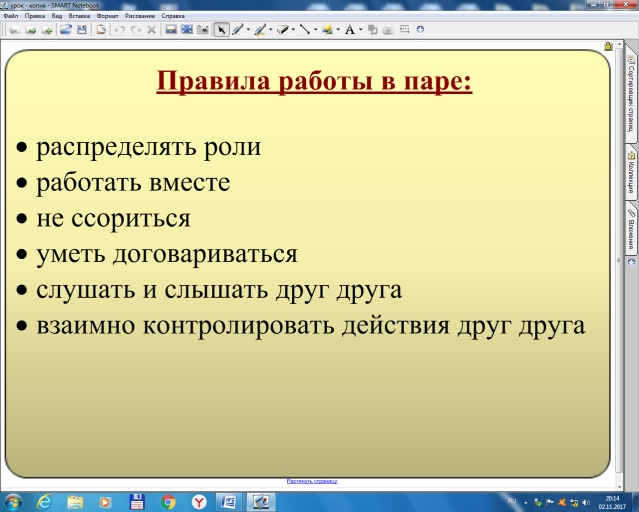Click the Растянуть страницу link
This screenshot has height=512, width=639.
click(312, 481)
